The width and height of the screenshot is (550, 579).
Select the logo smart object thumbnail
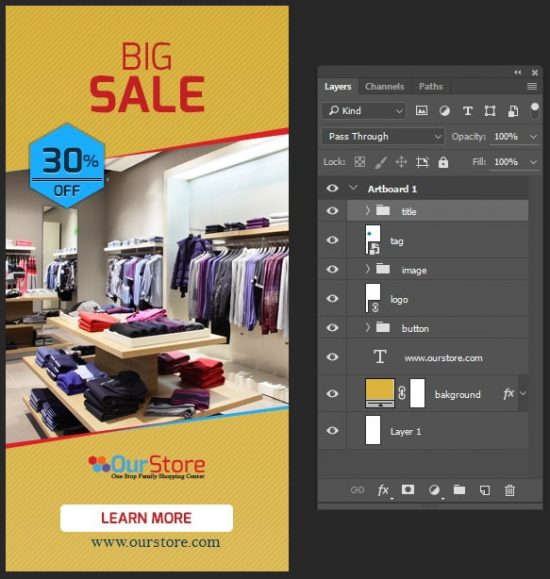(373, 298)
